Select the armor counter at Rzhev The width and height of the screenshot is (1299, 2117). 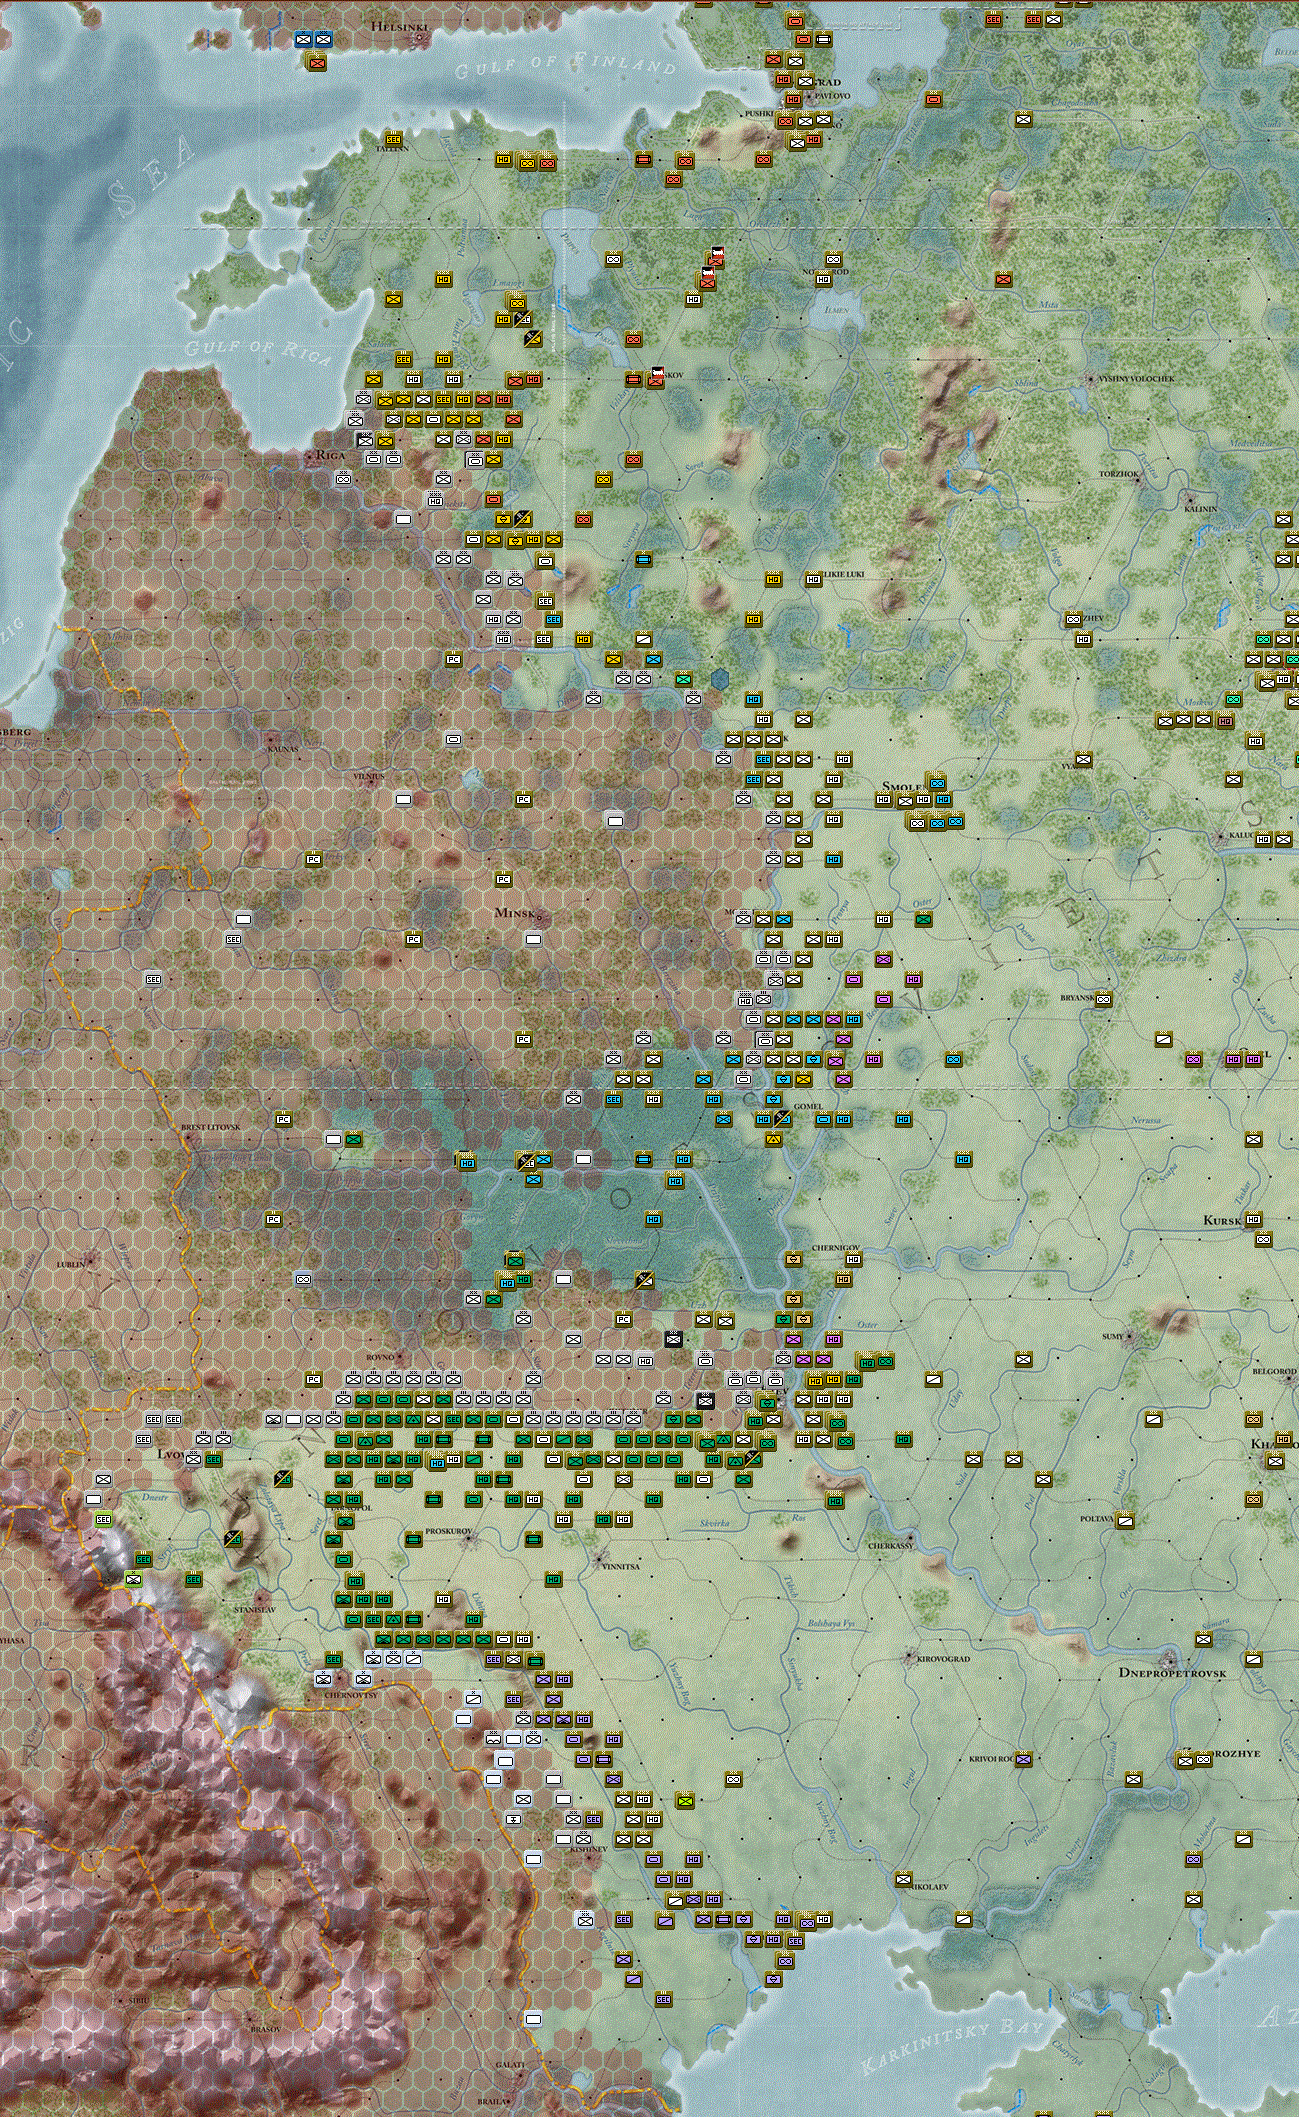click(1073, 619)
